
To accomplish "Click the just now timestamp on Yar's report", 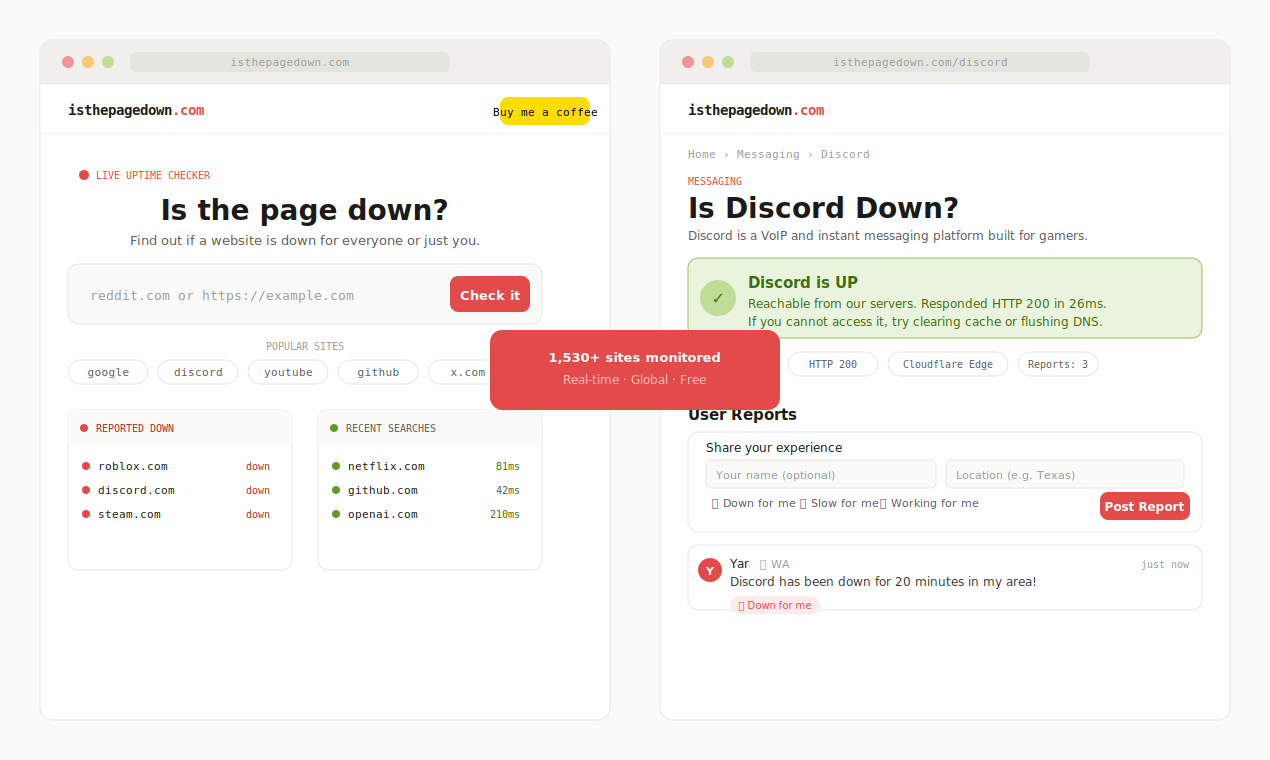I will click(x=1165, y=564).
